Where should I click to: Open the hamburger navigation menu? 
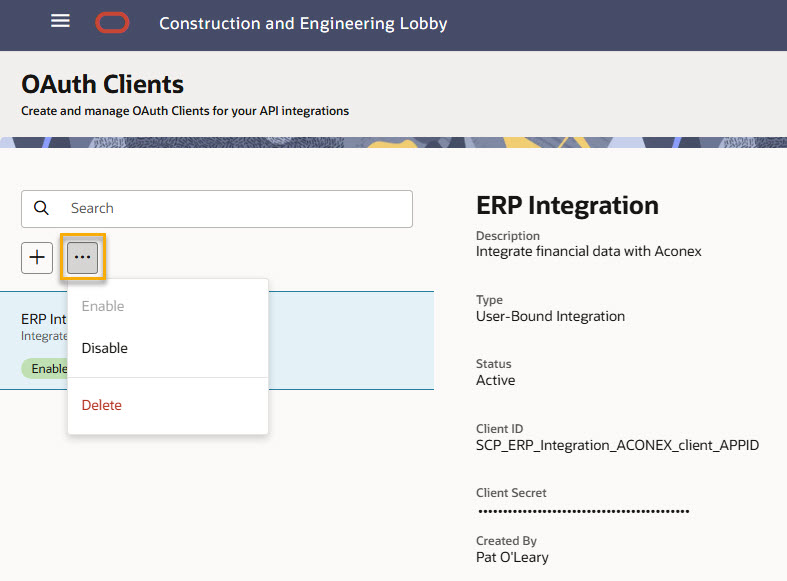pyautogui.click(x=60, y=21)
